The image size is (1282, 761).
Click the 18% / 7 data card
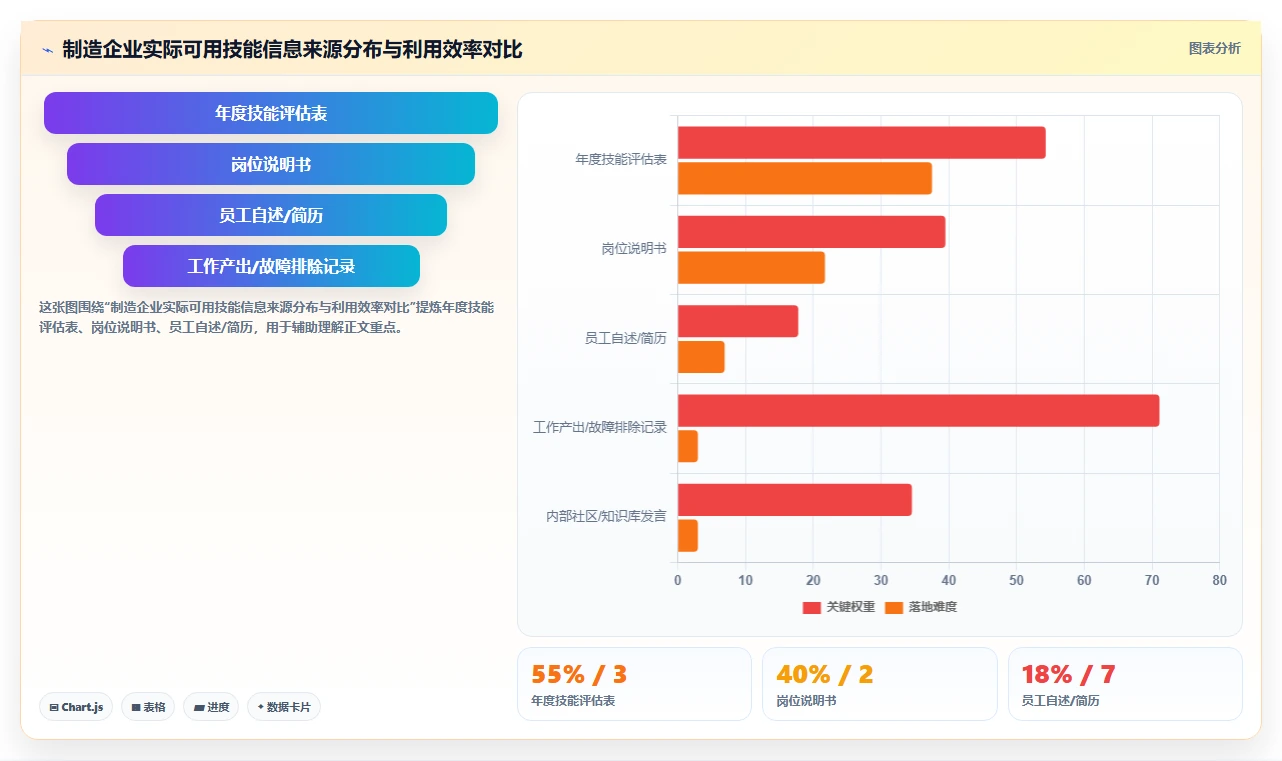coord(1125,684)
